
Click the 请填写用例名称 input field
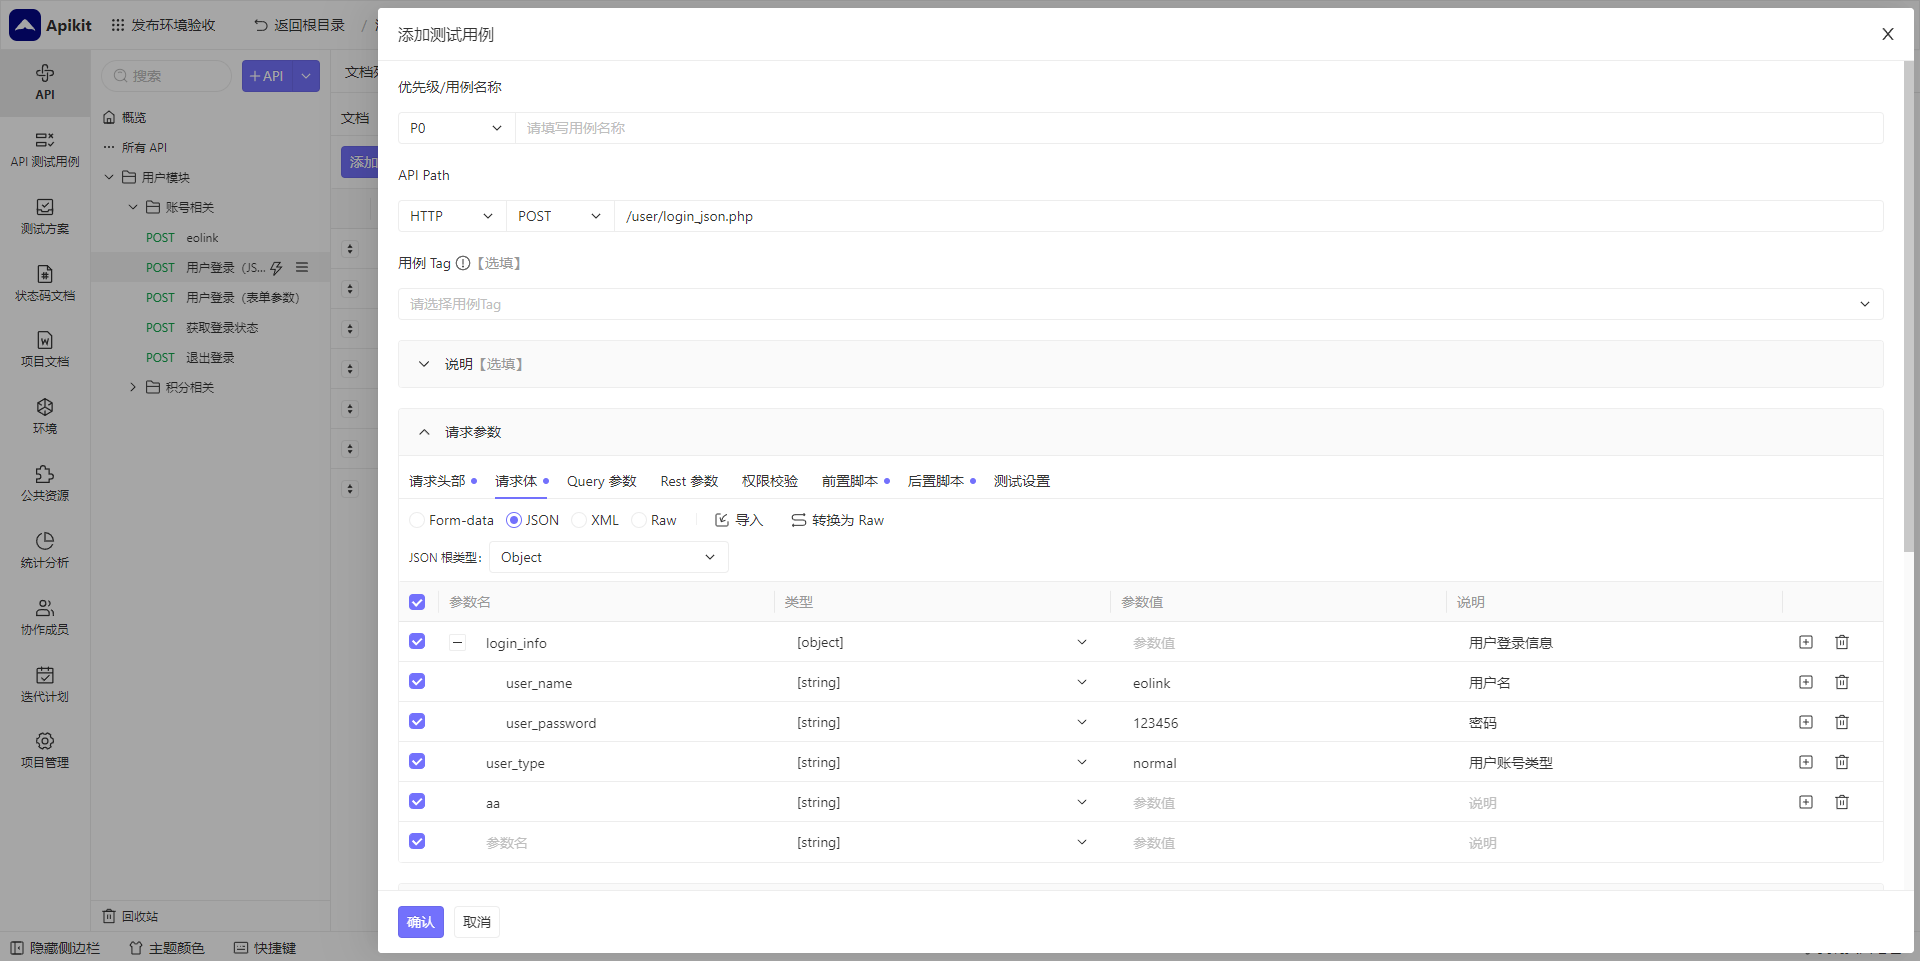[1199, 128]
